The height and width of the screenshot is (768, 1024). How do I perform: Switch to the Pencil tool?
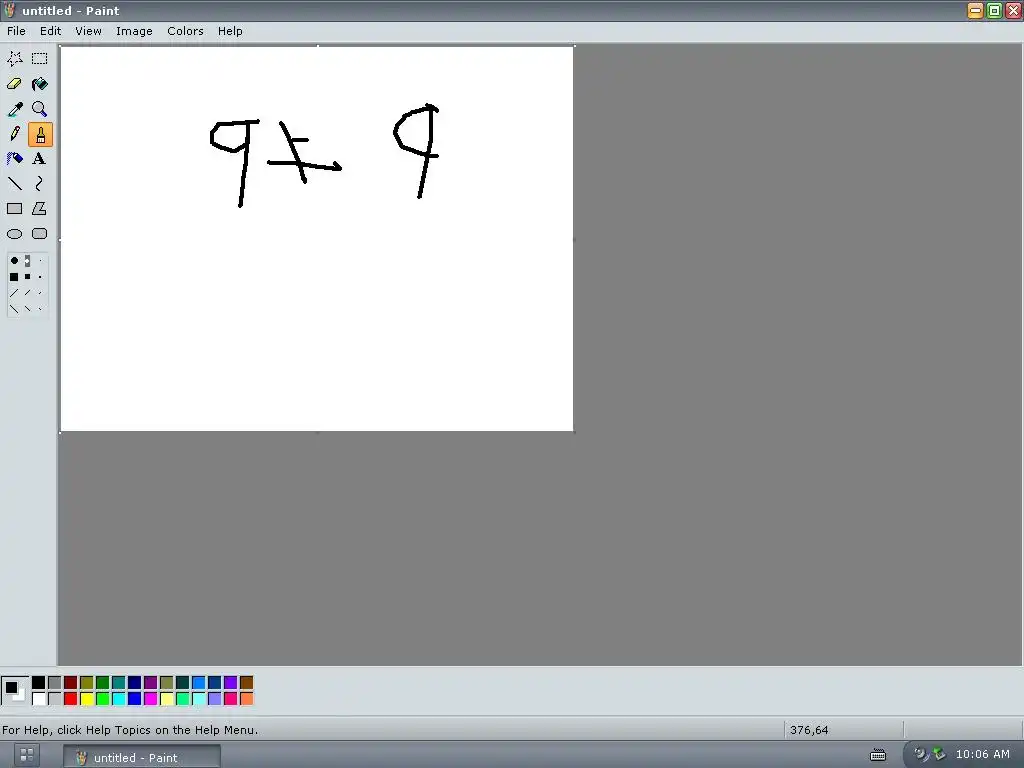14,134
